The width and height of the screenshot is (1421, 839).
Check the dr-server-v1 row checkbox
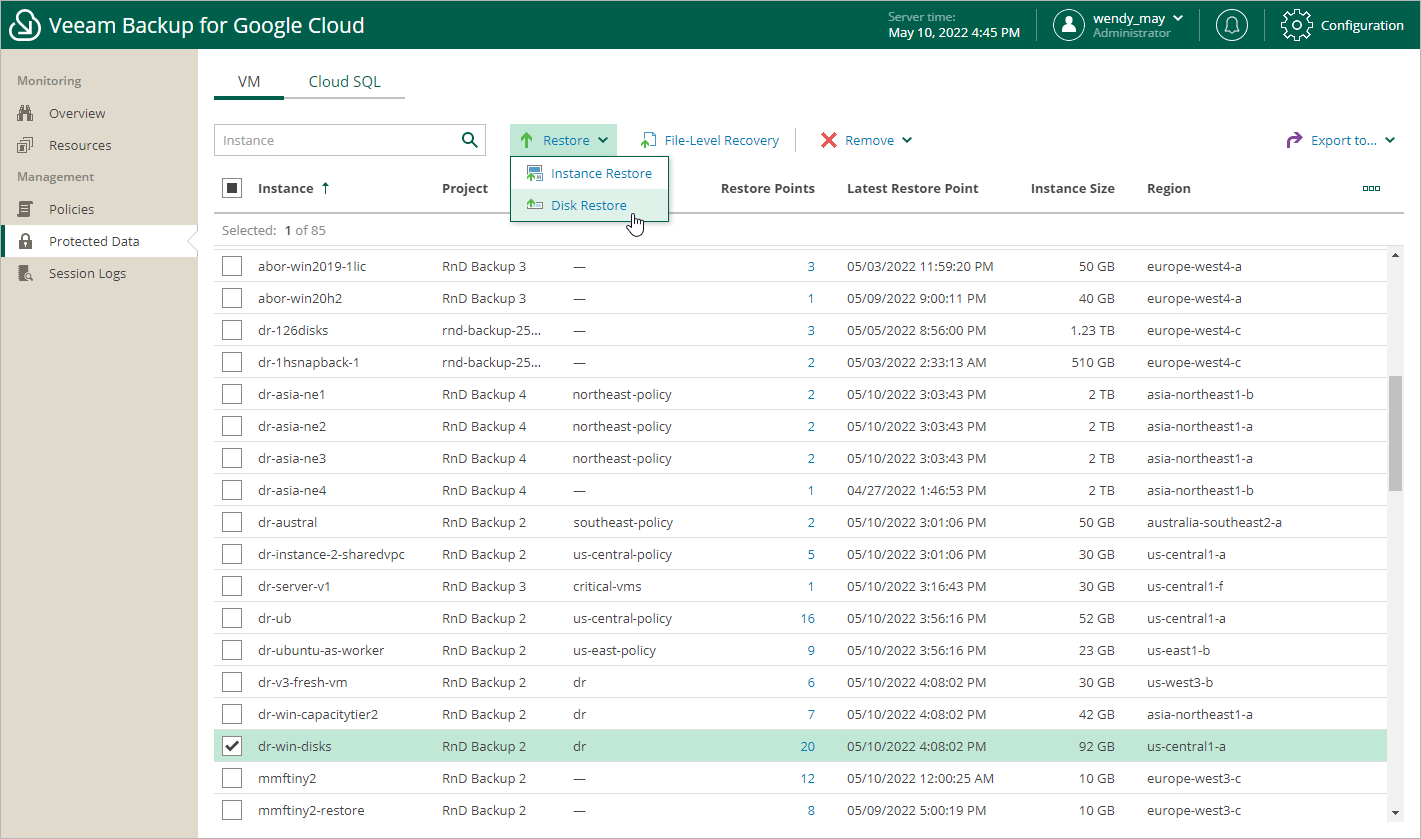coord(232,586)
